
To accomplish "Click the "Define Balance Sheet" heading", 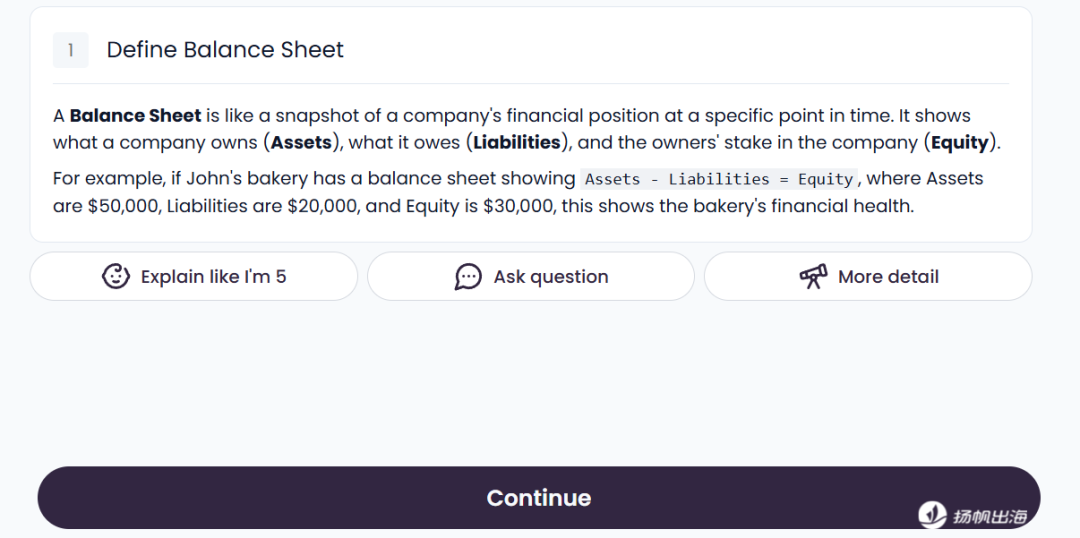I will click(x=225, y=50).
